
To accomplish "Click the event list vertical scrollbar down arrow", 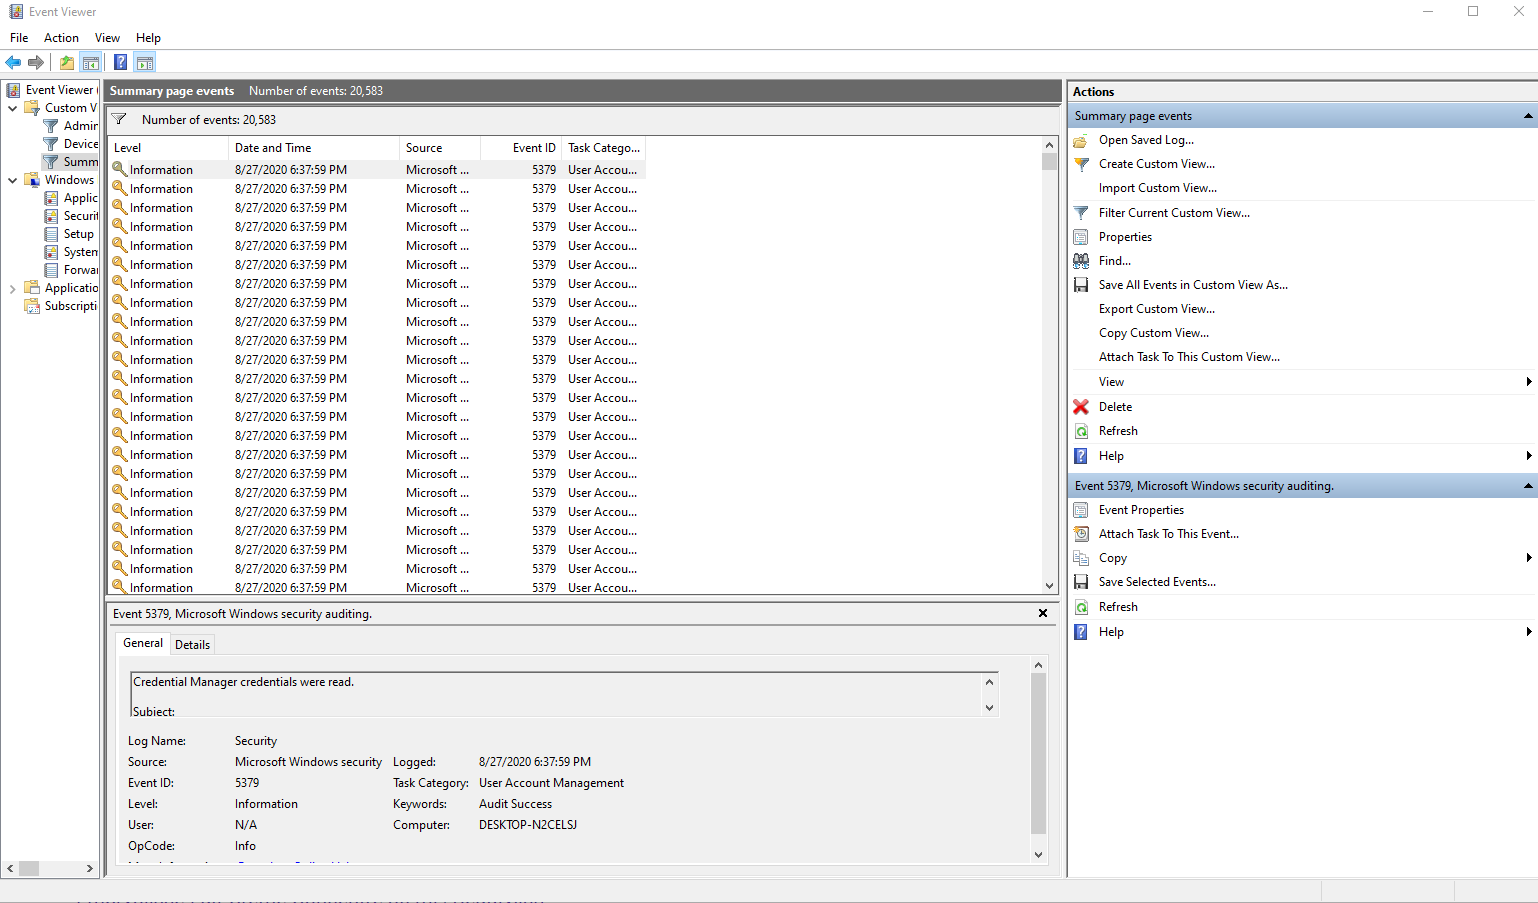I will (1049, 586).
